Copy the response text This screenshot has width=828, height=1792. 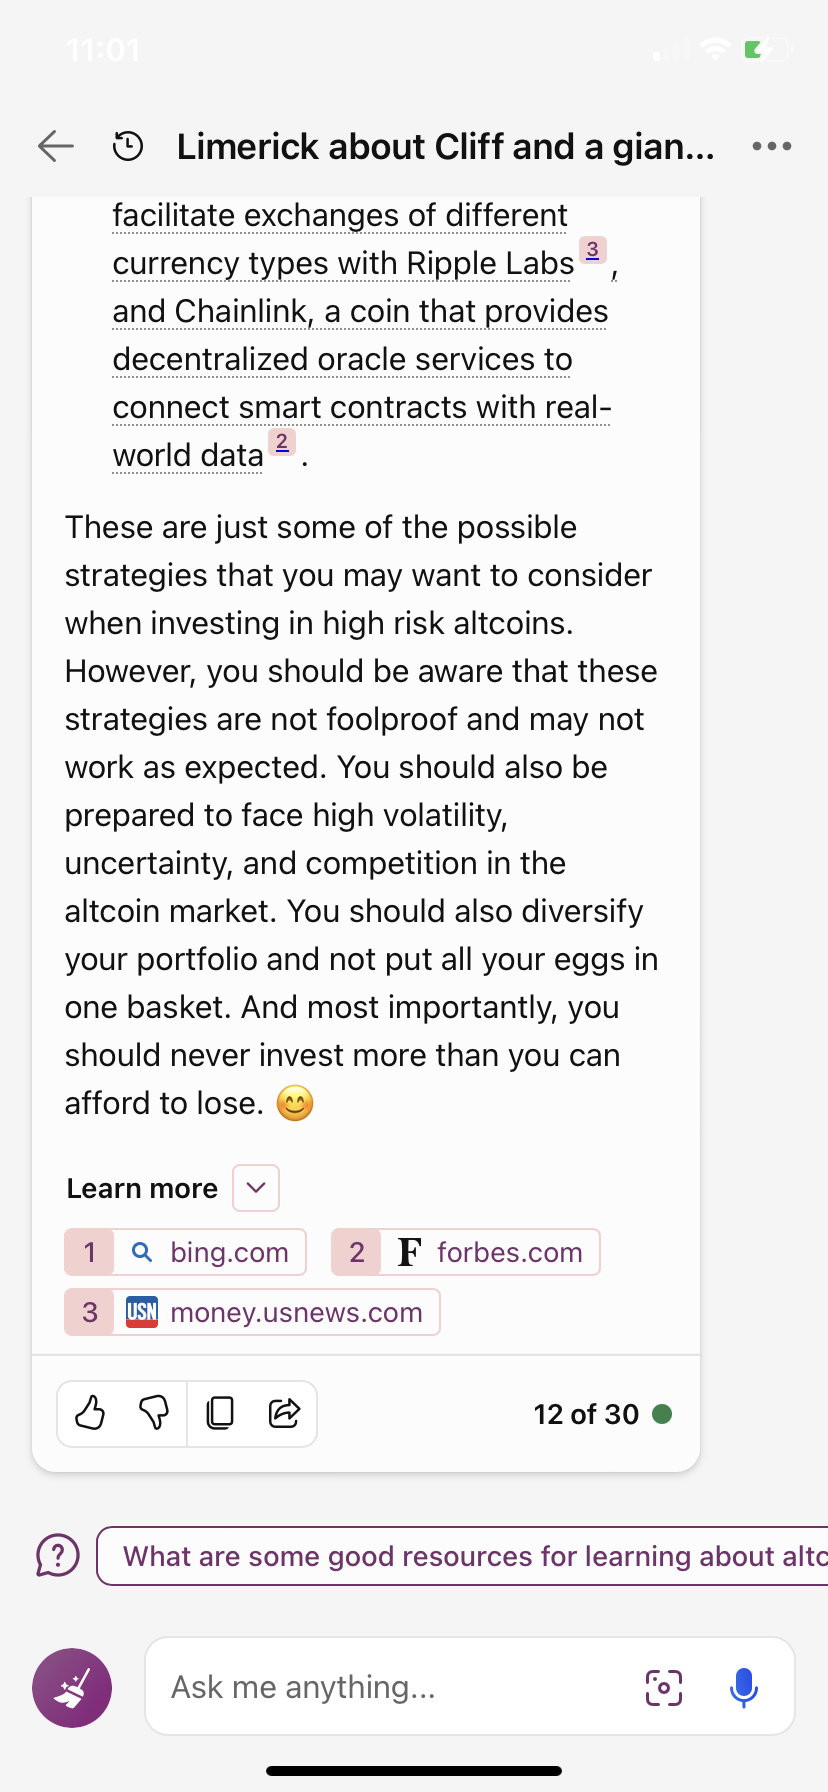[220, 1413]
